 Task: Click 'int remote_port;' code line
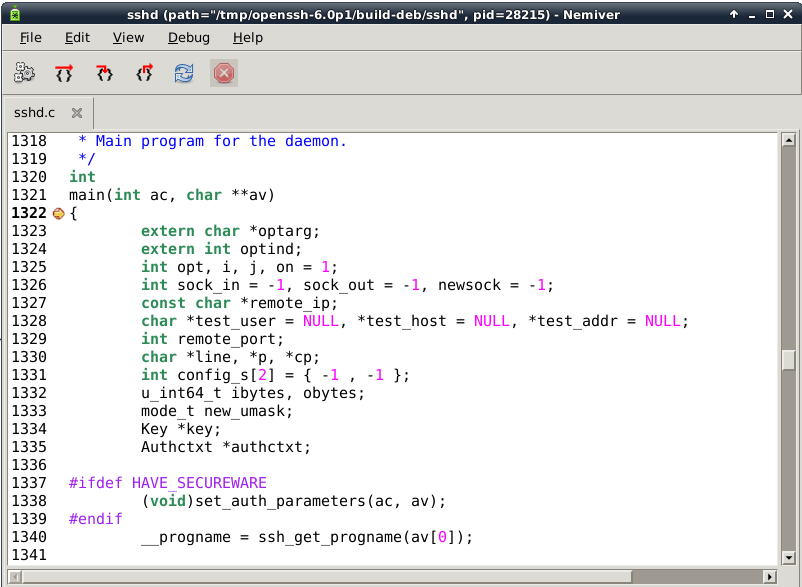[212, 339]
